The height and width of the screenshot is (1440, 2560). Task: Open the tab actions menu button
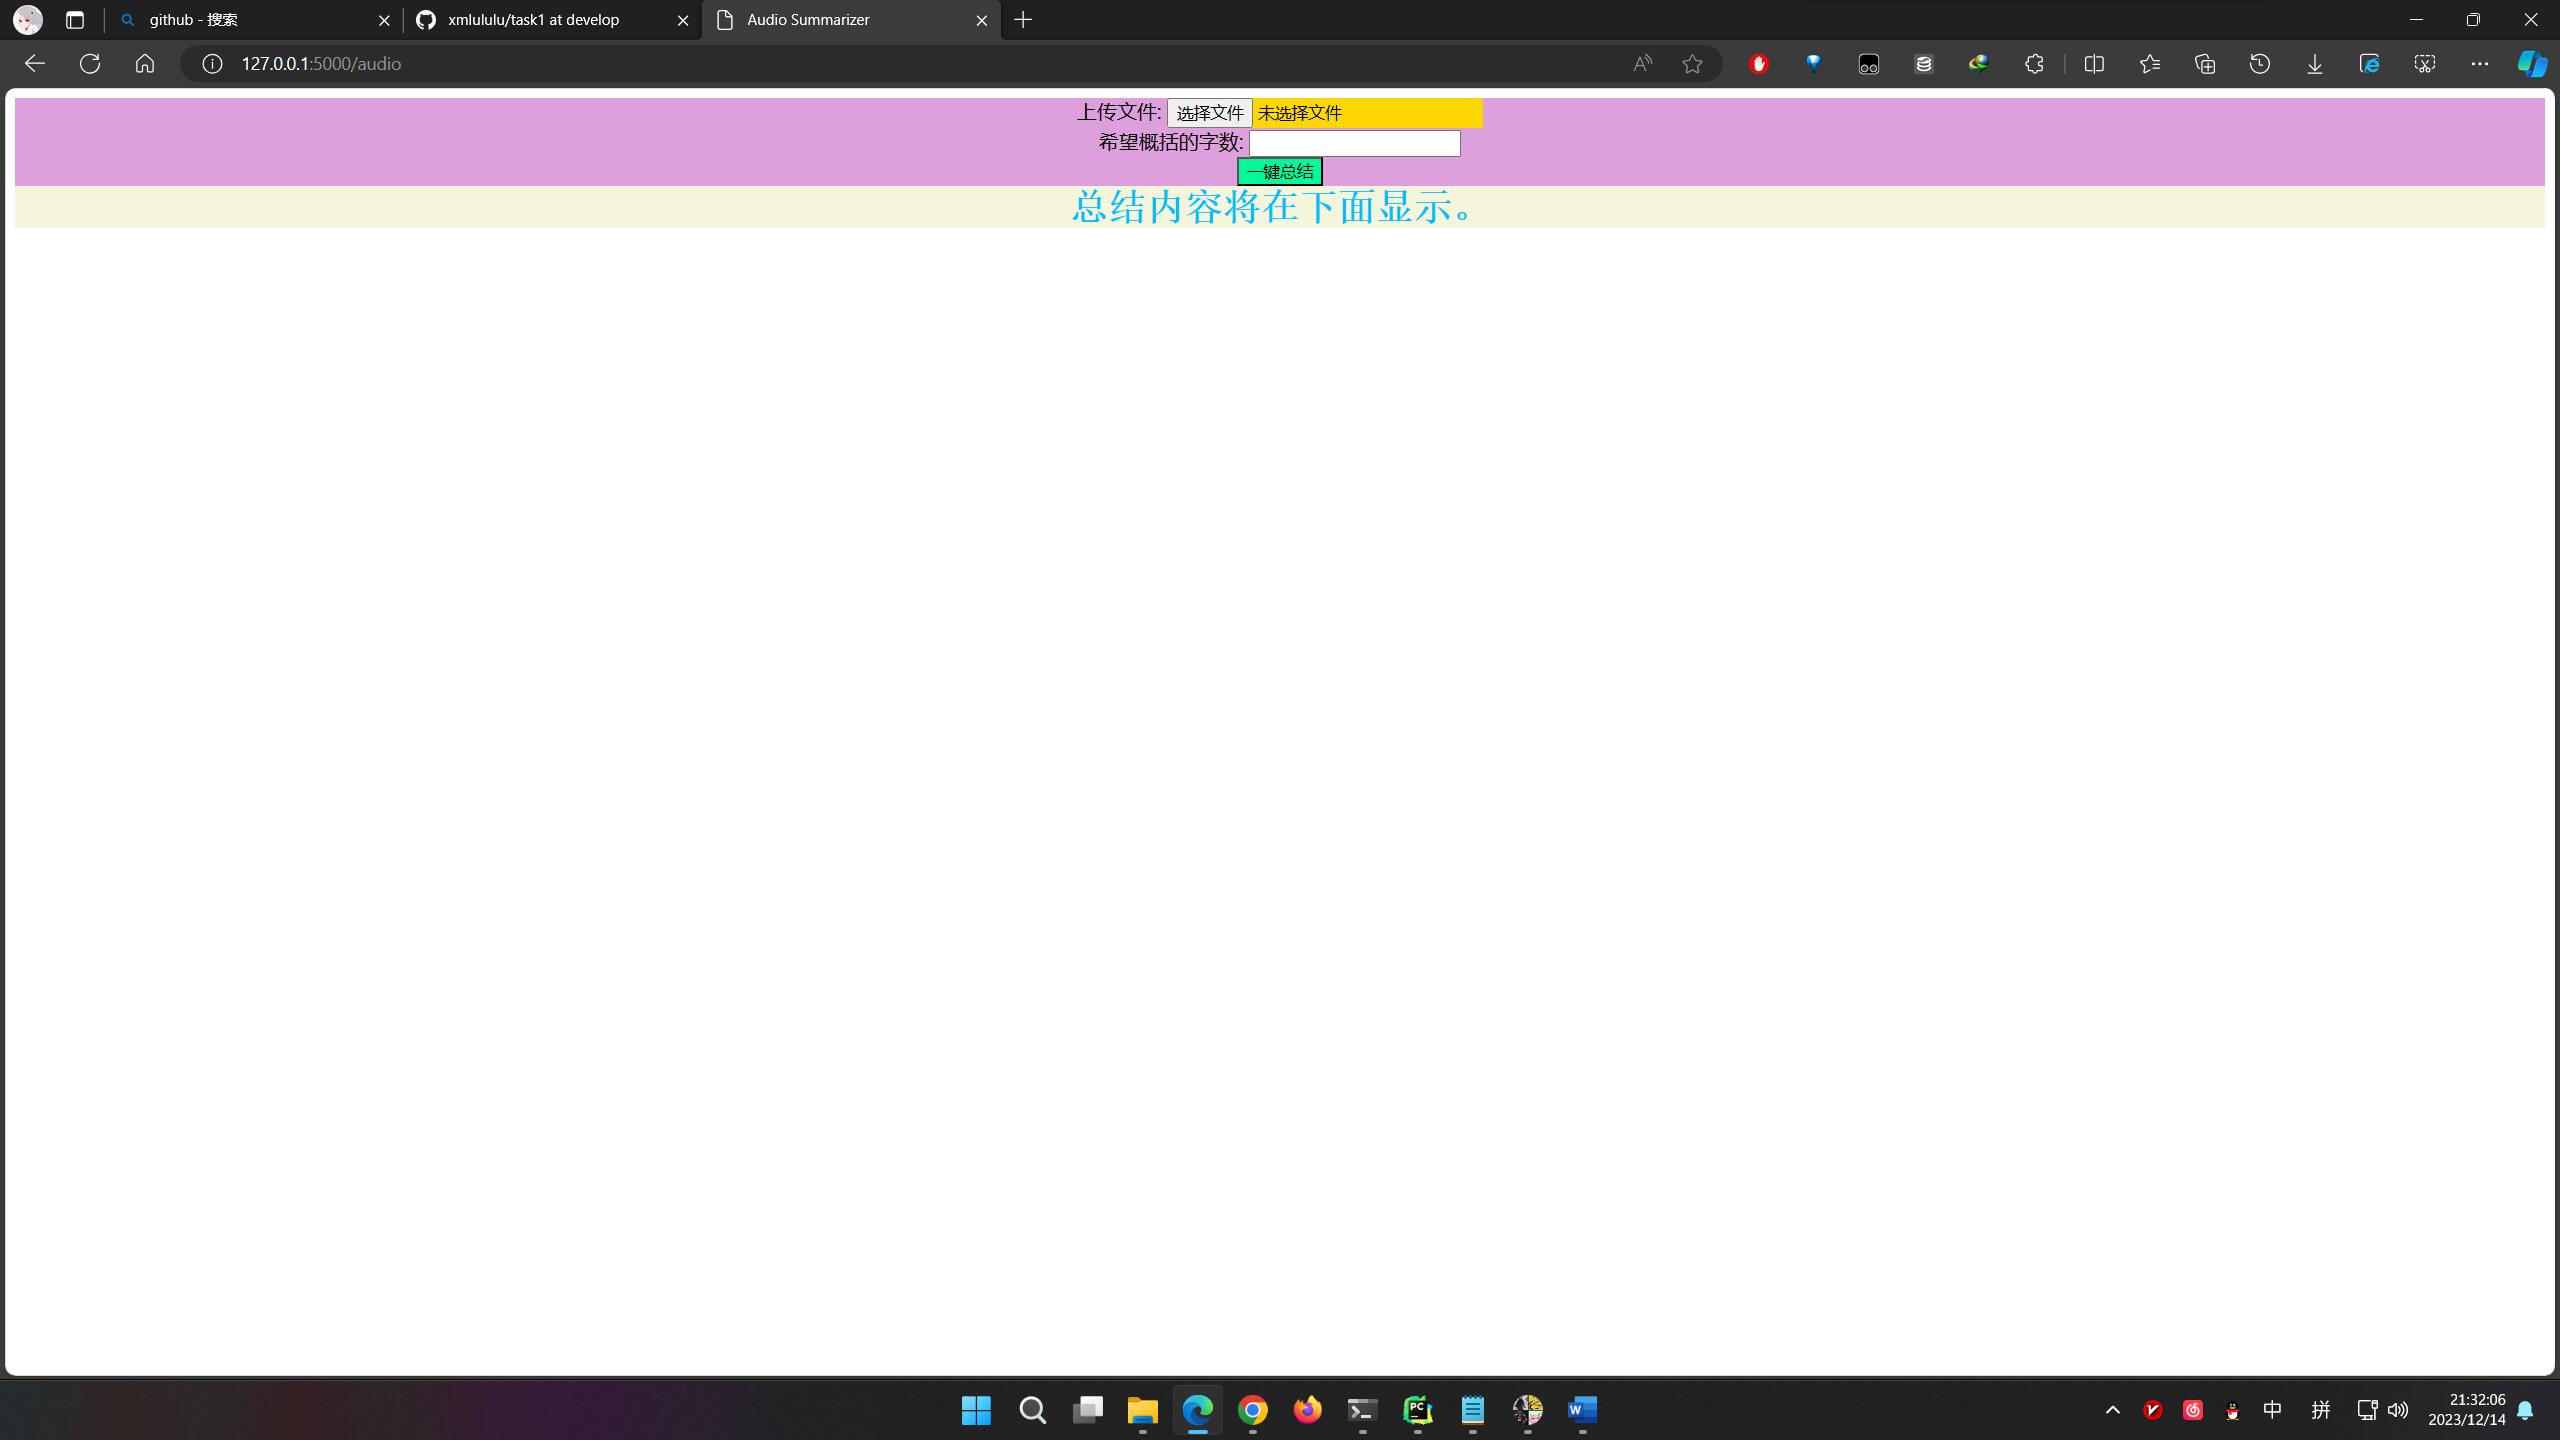click(75, 20)
